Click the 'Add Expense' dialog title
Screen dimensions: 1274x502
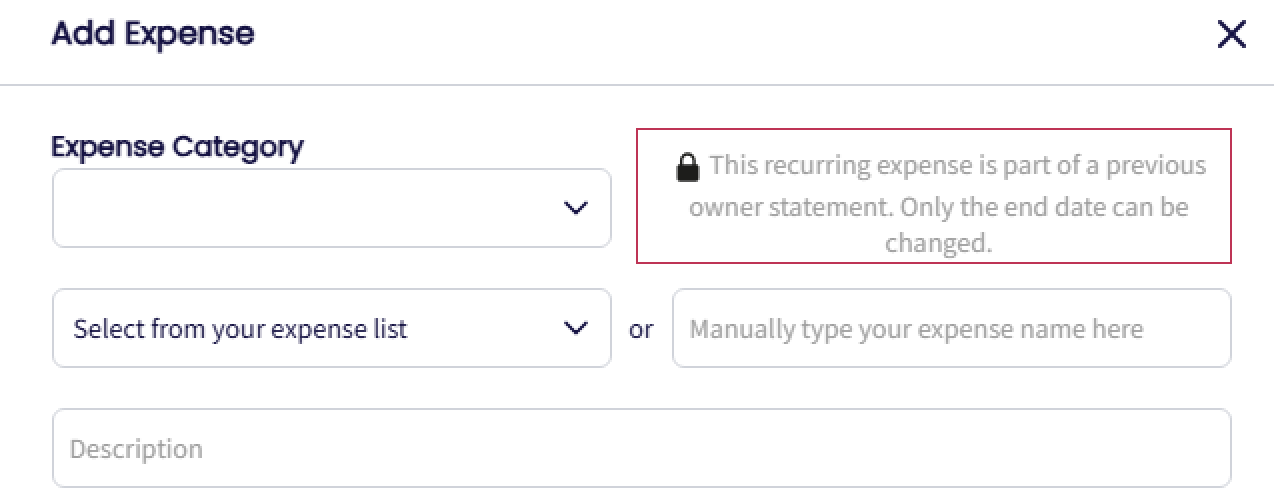coord(153,34)
